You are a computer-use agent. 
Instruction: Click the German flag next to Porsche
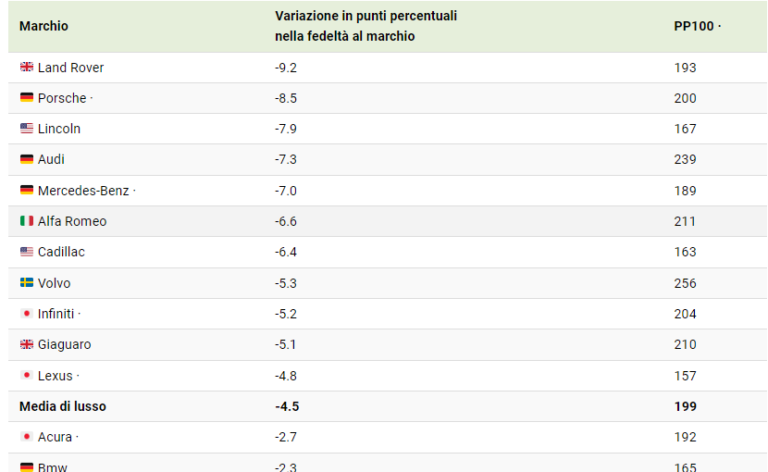pyautogui.click(x=26, y=97)
